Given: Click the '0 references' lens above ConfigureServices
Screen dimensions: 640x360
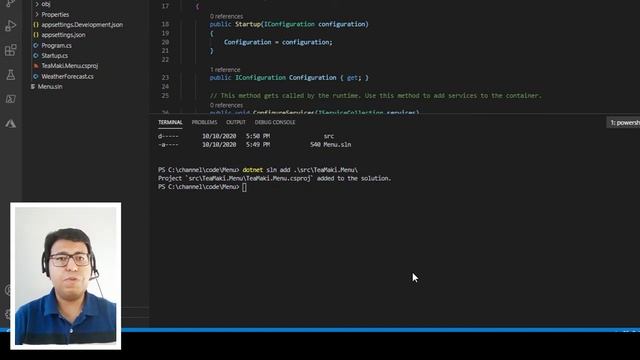Looking at the screenshot, I should (x=226, y=105).
